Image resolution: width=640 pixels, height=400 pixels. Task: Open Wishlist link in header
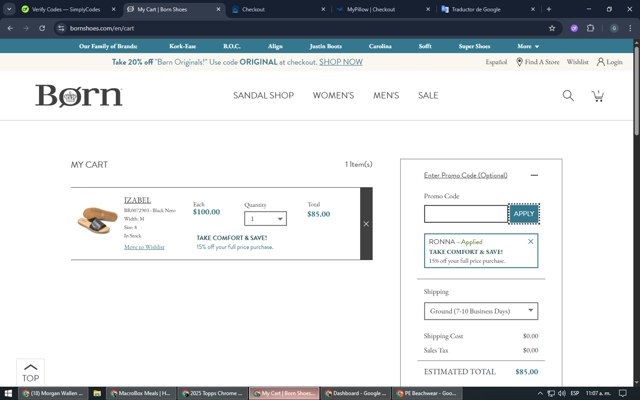point(578,62)
